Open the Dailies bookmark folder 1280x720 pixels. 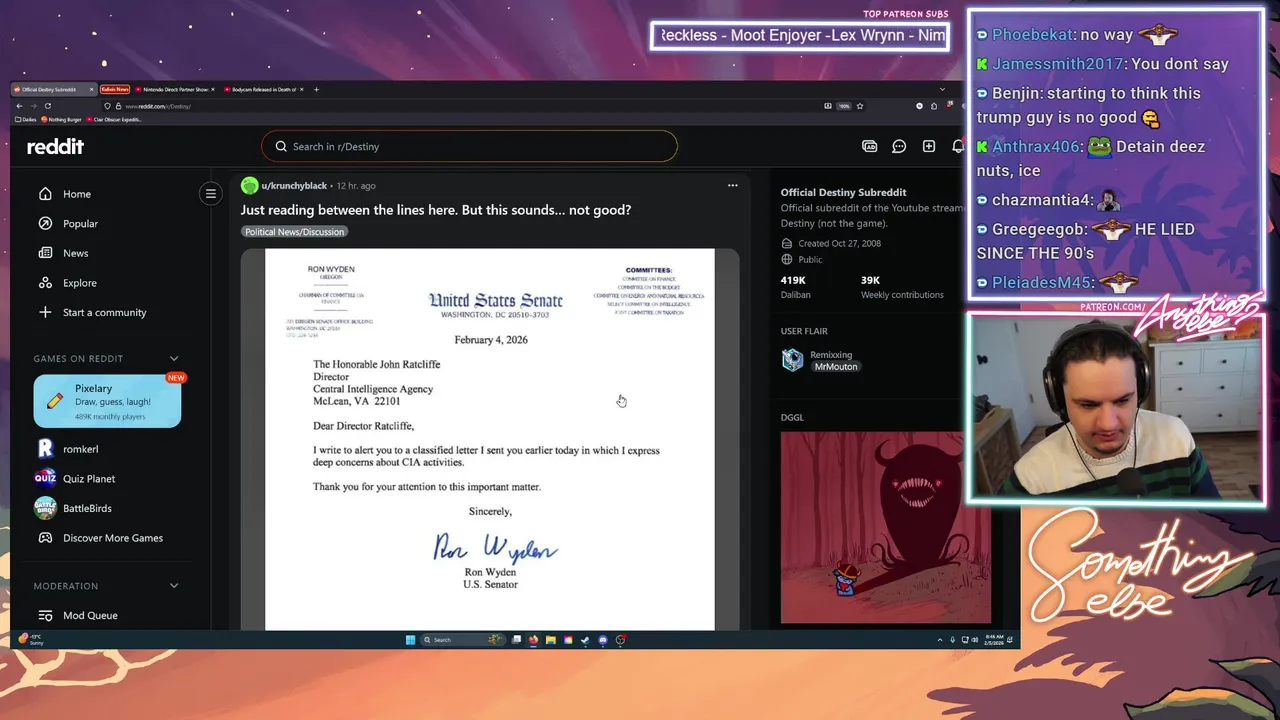[26, 120]
